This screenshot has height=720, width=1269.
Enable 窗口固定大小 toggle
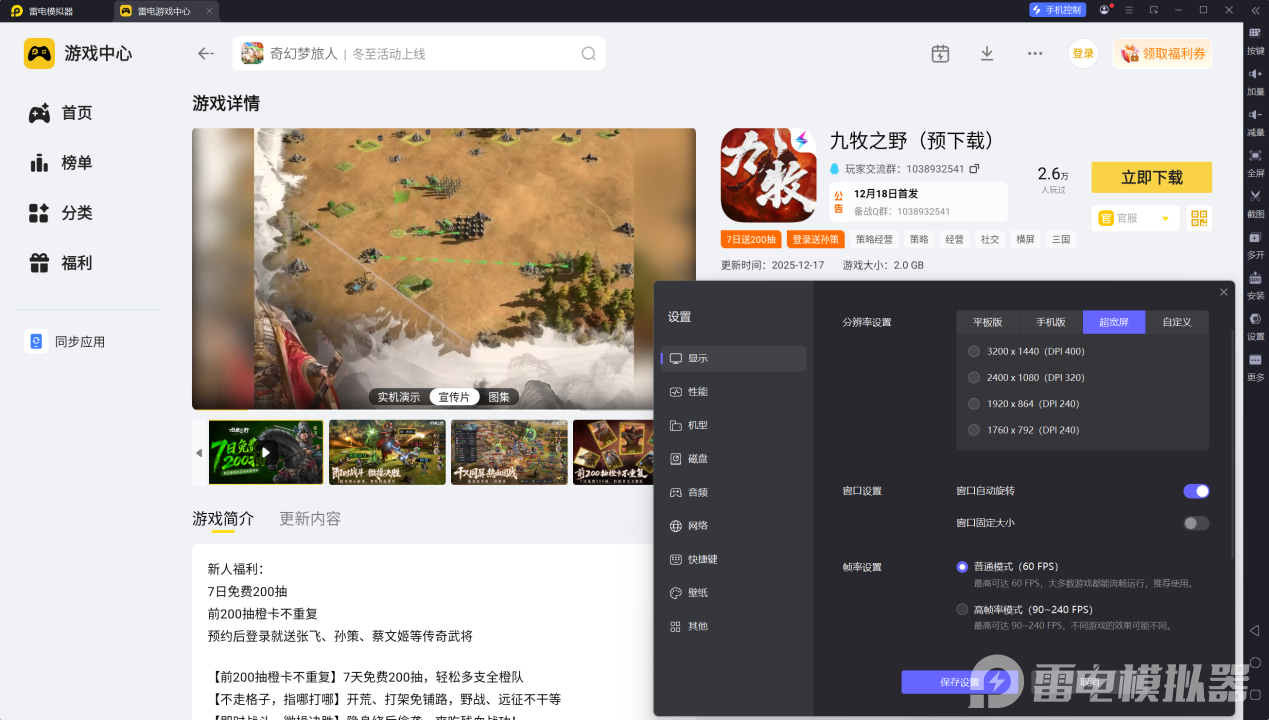pyautogui.click(x=1196, y=523)
